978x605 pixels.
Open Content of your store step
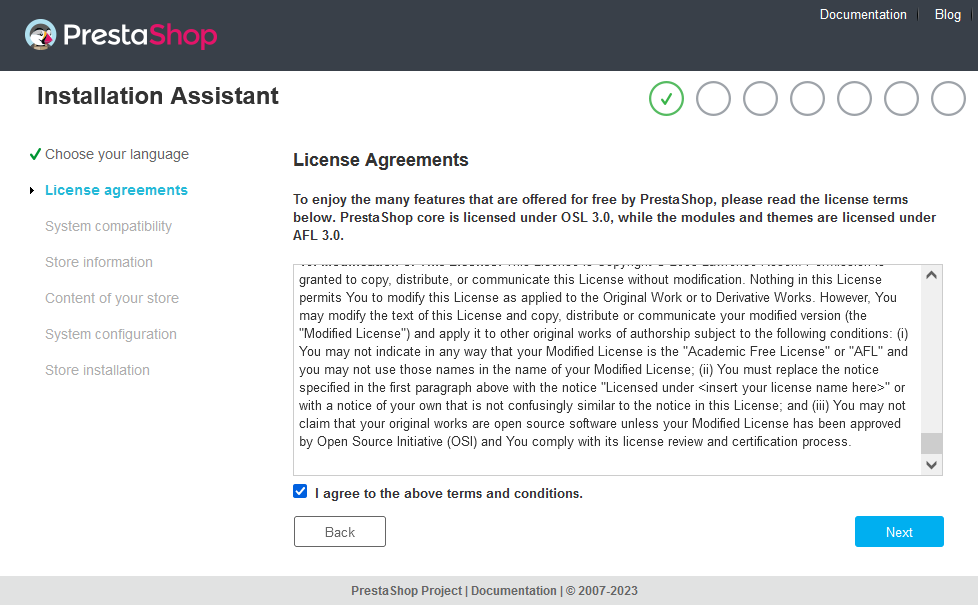(x=111, y=298)
